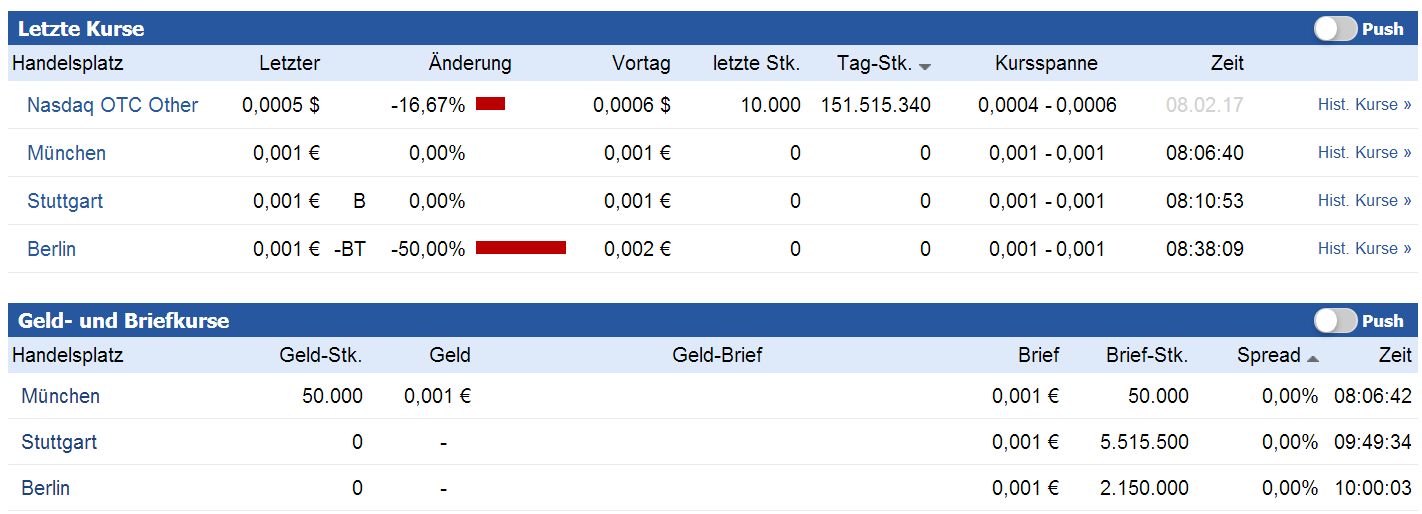
Task: Show Hist. Kurse for the Stuttgart row
Action: pyautogui.click(x=1364, y=201)
